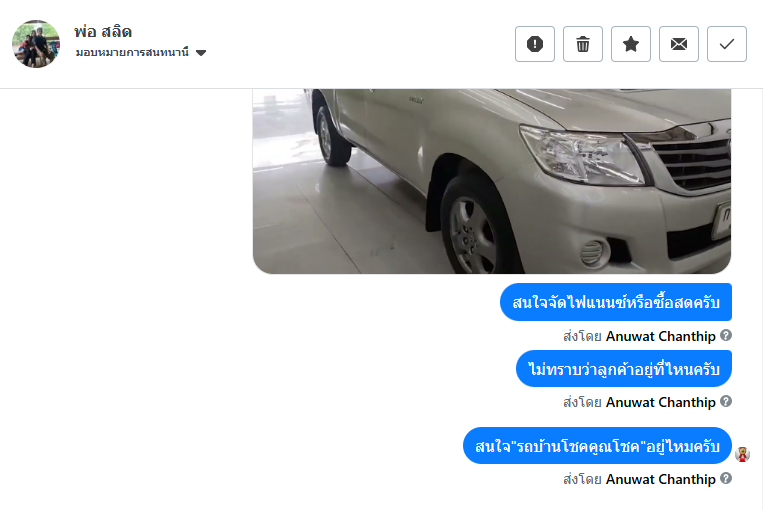Click the มอบหมายการสนทนานี้ label
This screenshot has width=763, height=518.
coord(132,52)
